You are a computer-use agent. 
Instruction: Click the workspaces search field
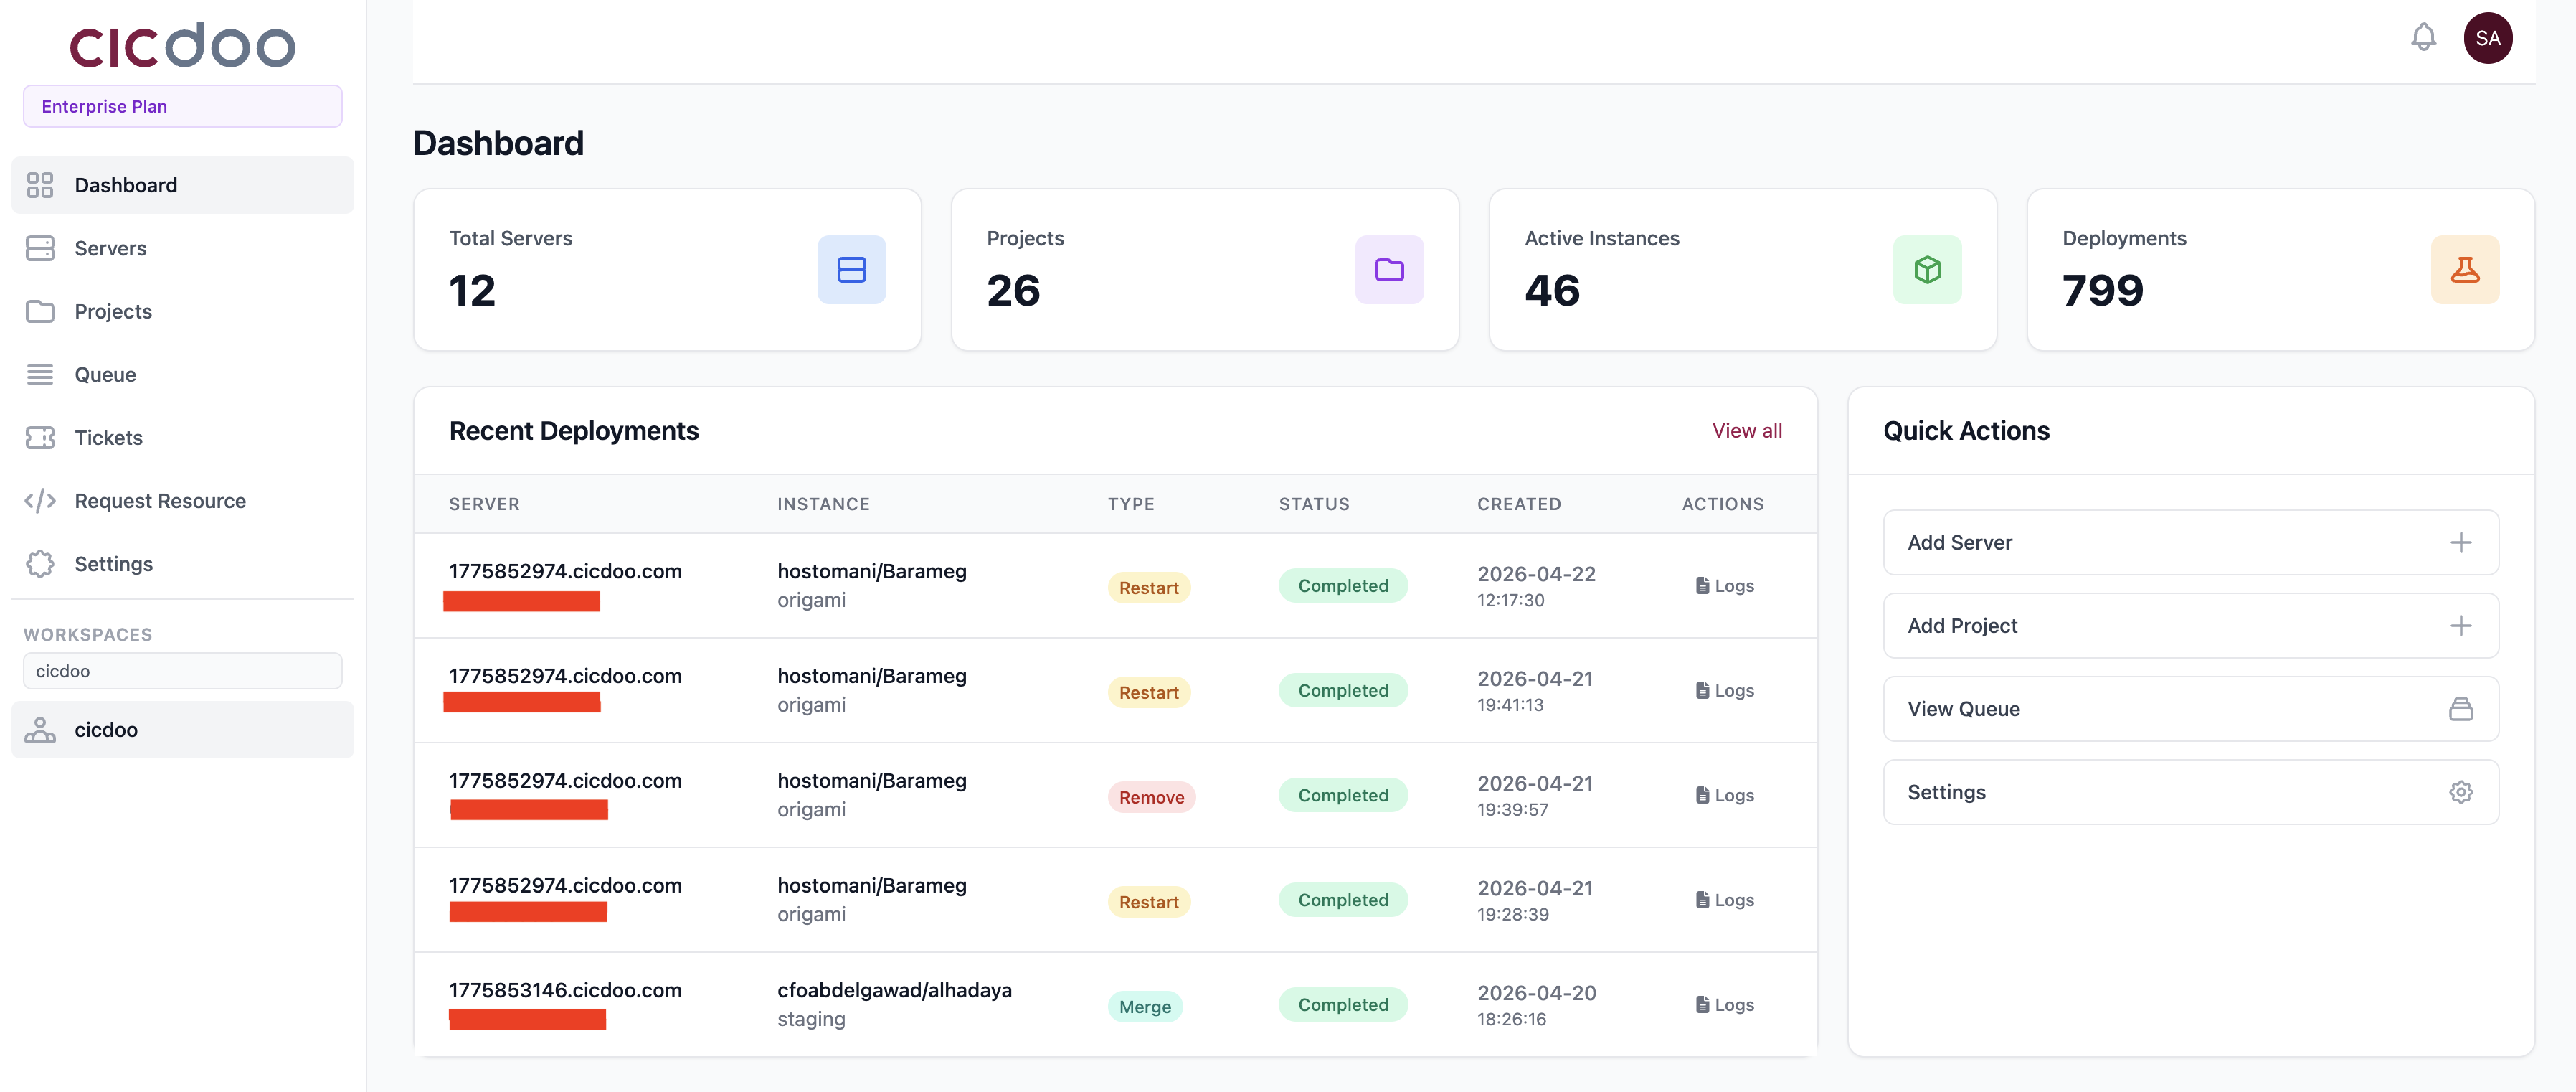182,671
